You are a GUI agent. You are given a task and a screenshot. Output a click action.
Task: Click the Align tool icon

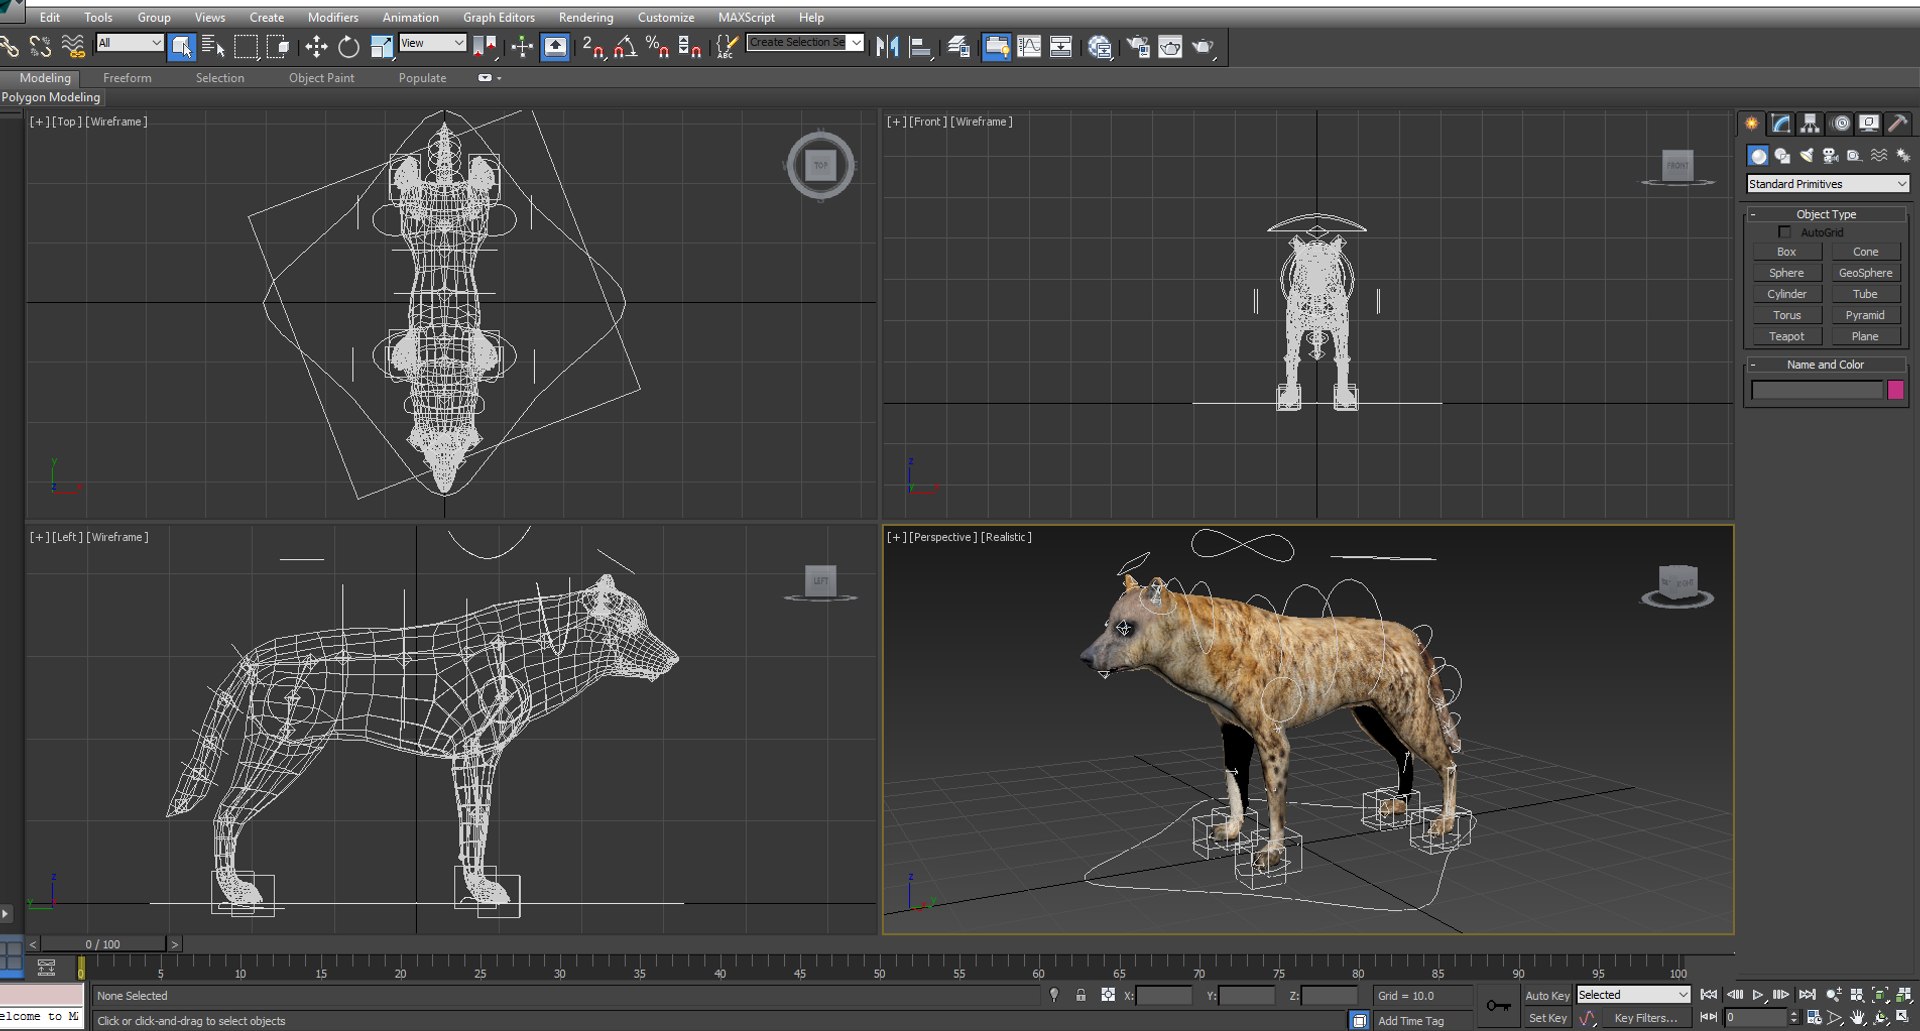[x=921, y=46]
